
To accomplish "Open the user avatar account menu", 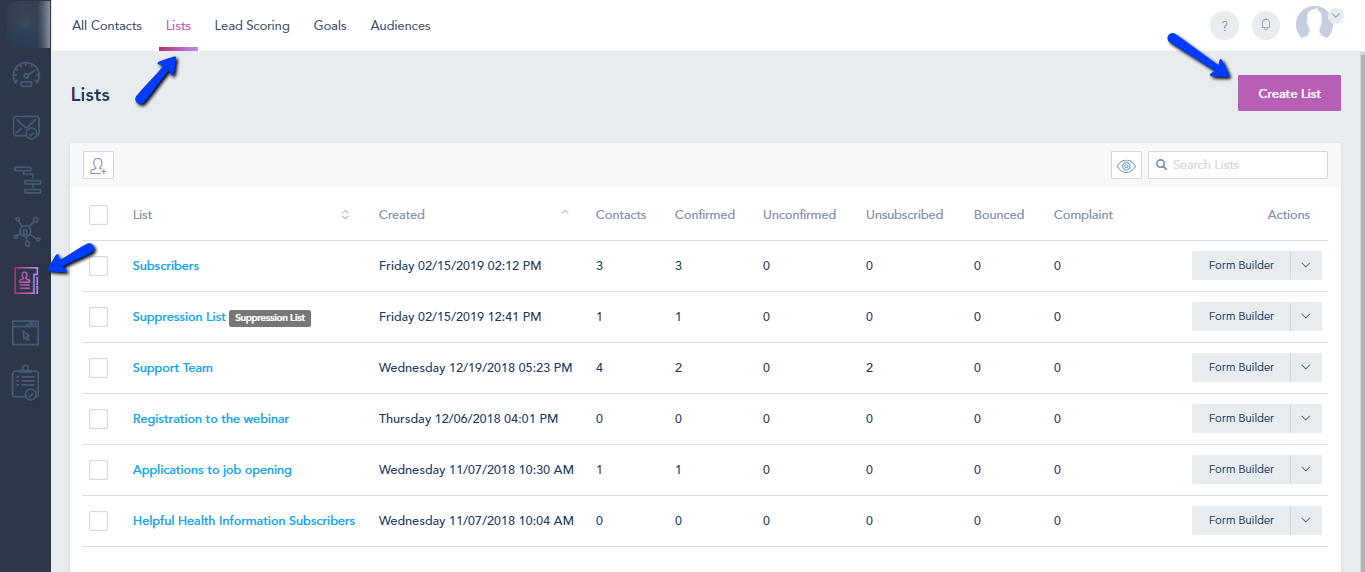I will pyautogui.click(x=1317, y=24).
